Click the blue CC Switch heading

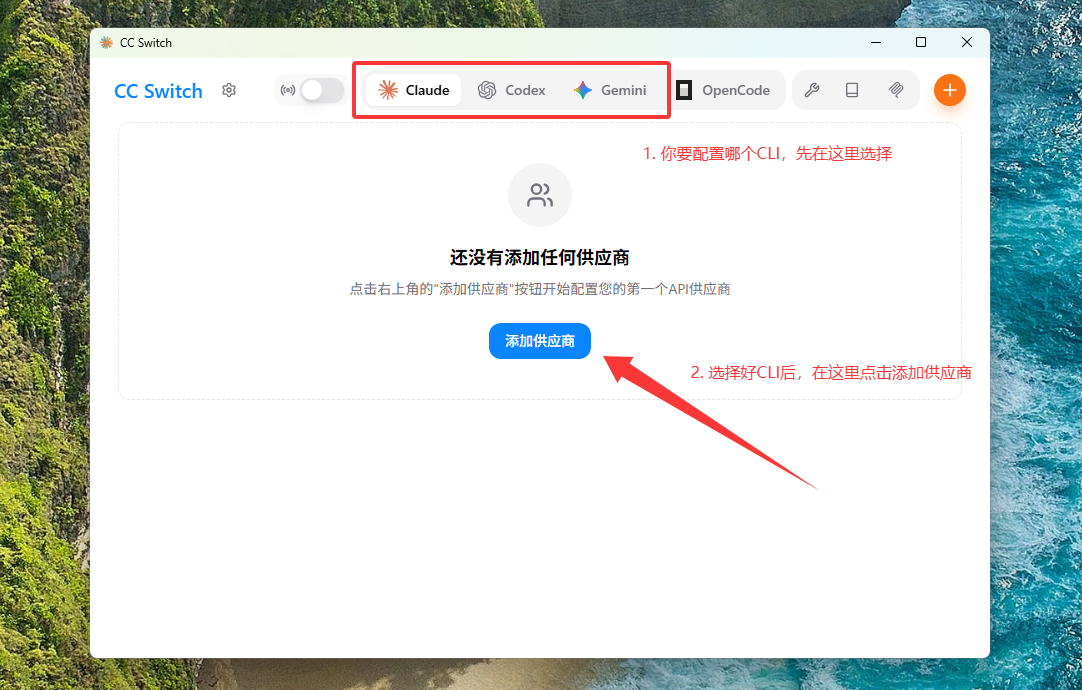click(x=158, y=91)
